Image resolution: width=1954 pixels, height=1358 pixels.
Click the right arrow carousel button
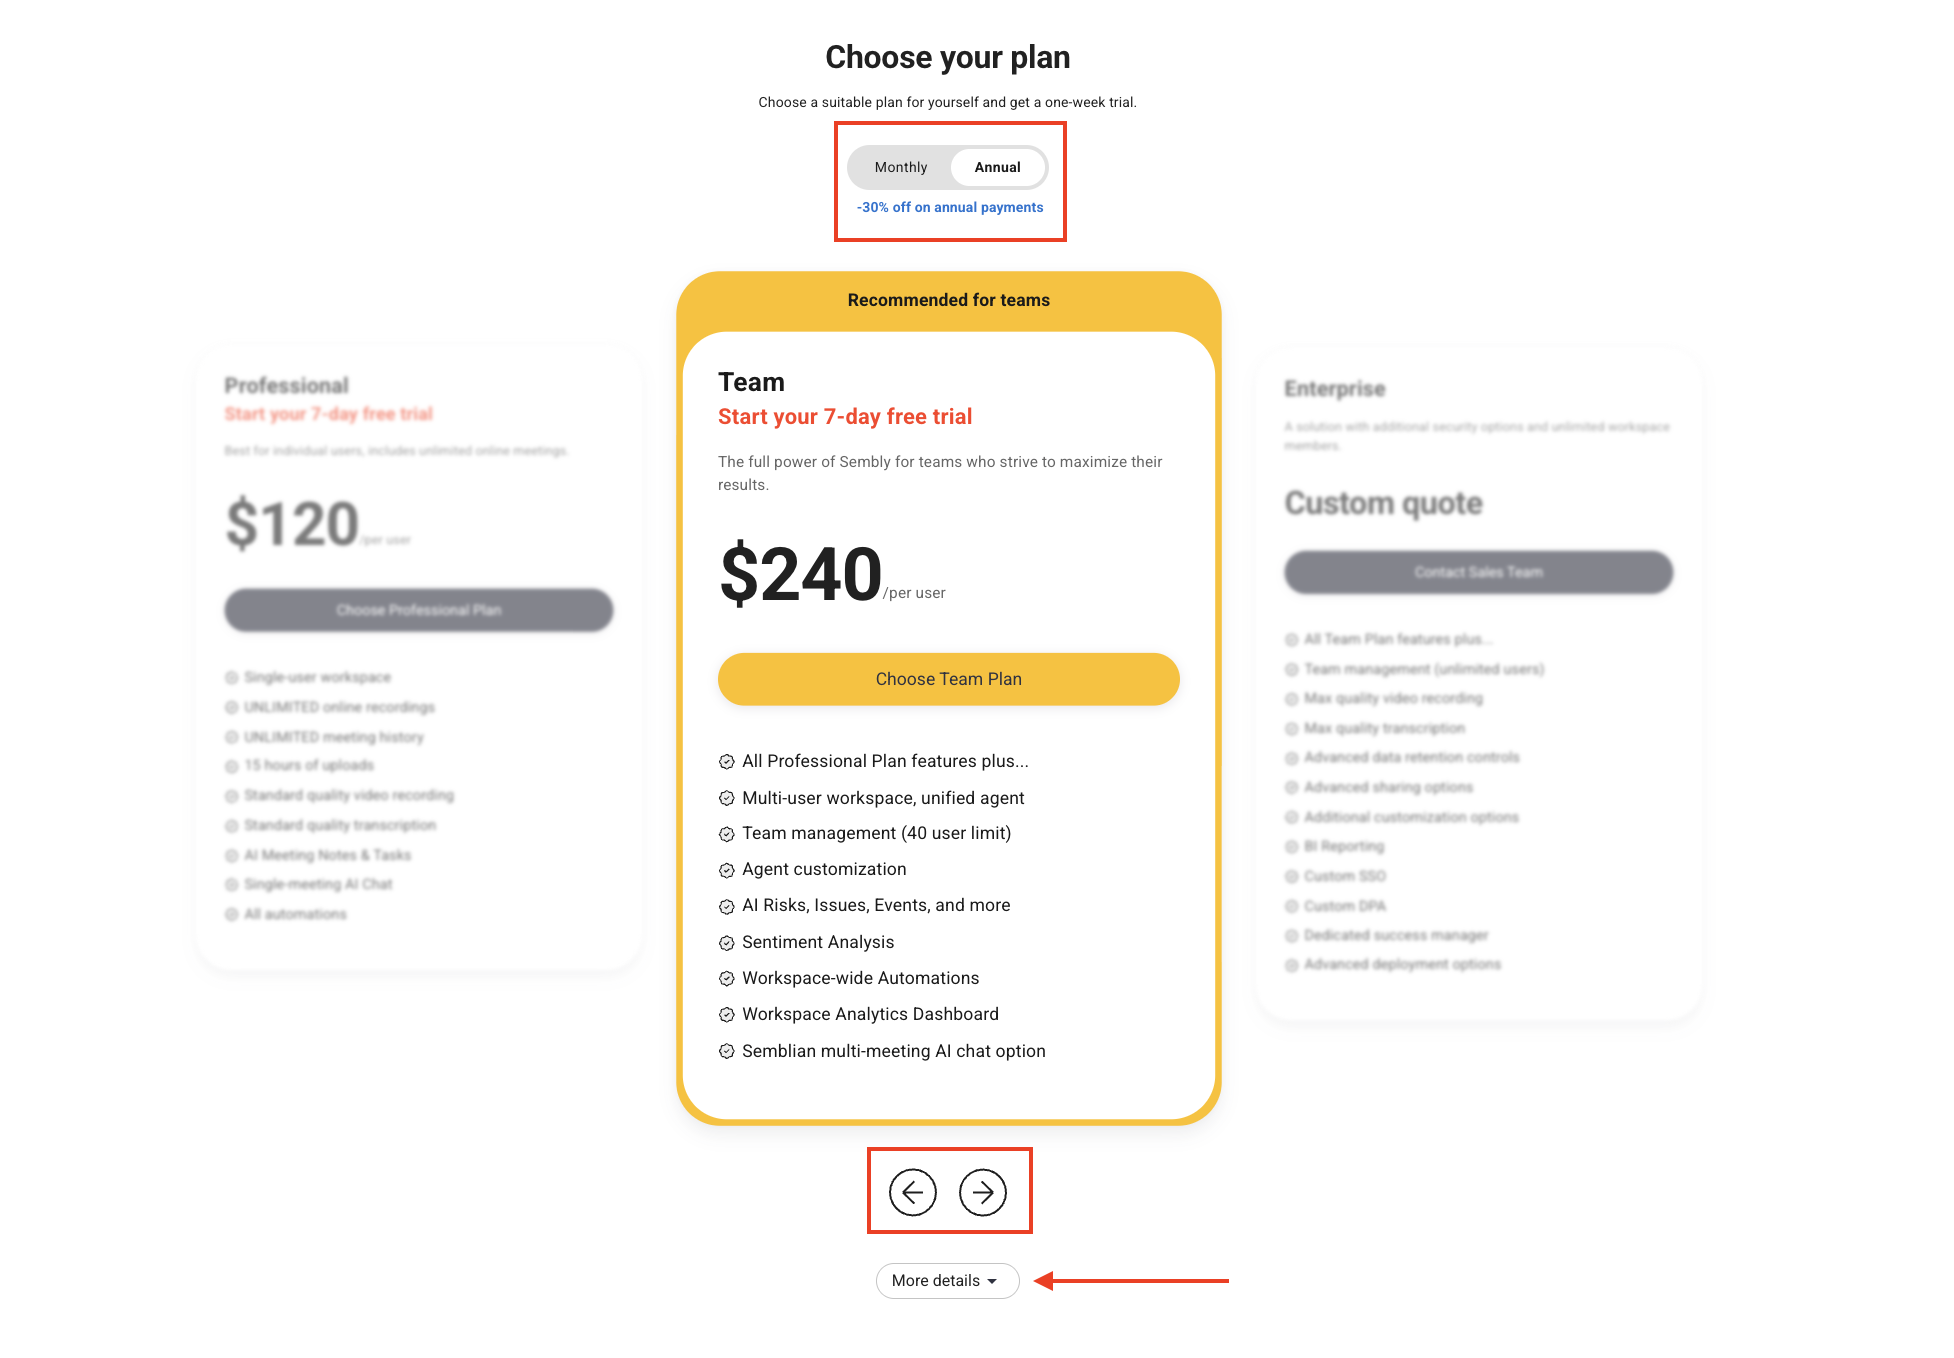point(983,1192)
